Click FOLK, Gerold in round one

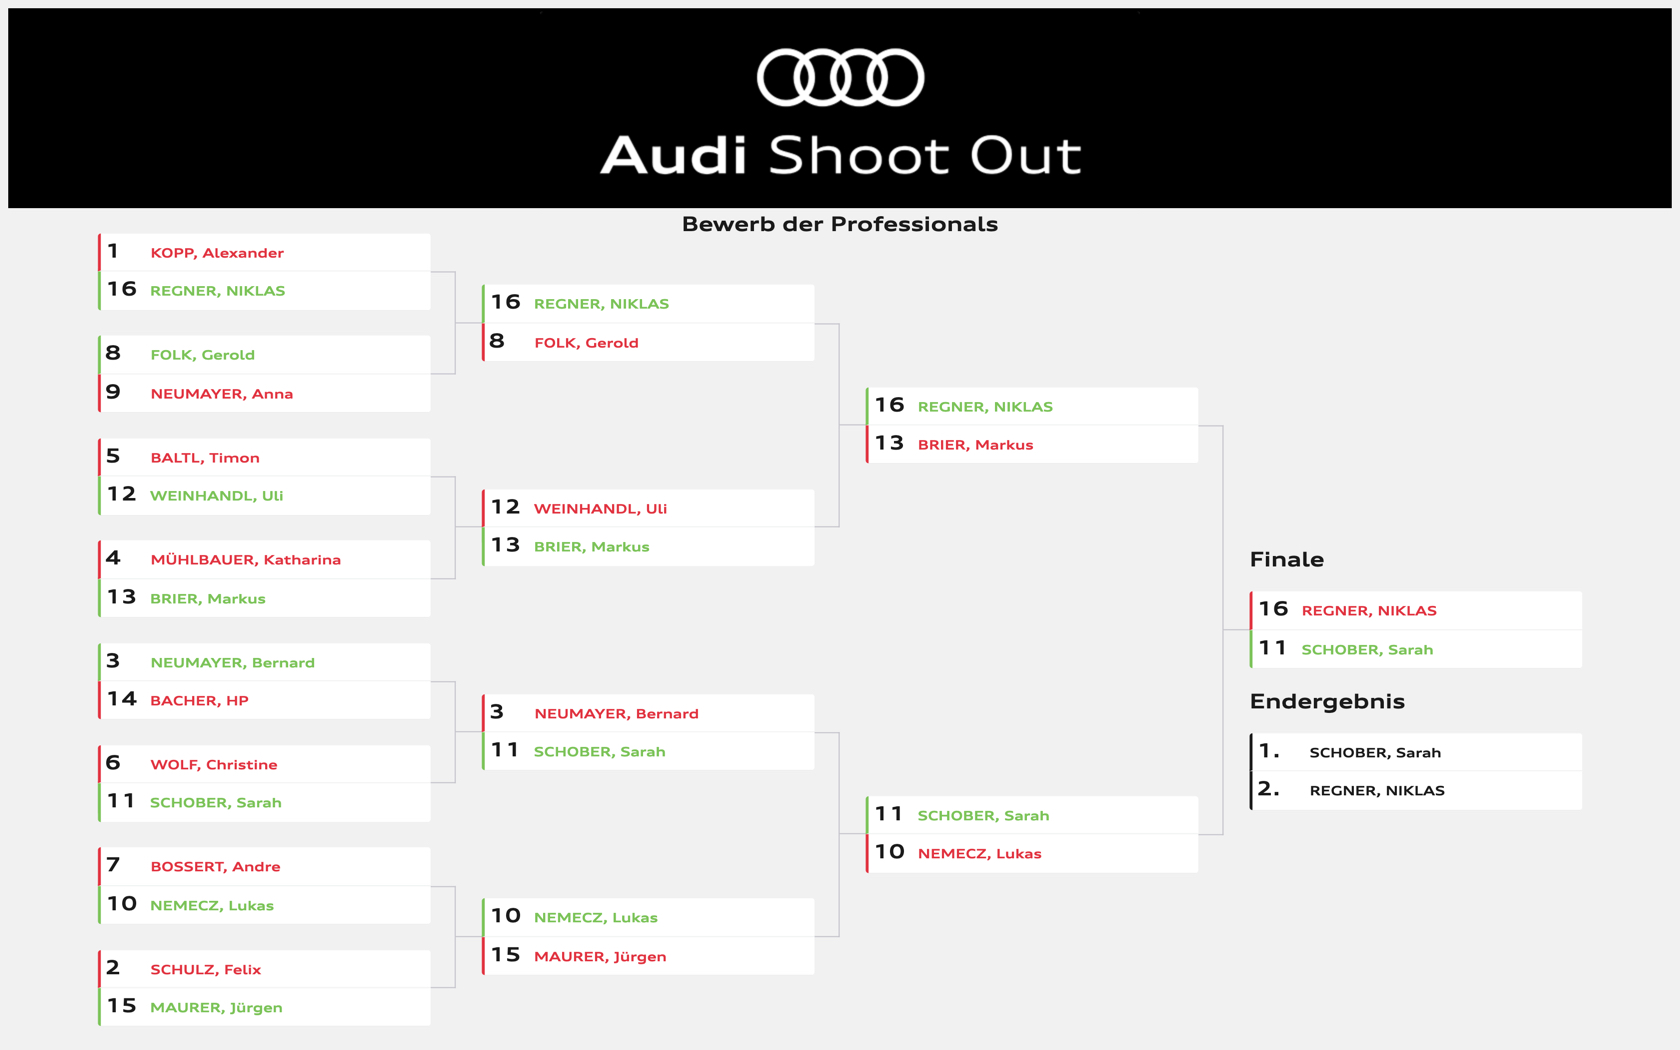pos(264,355)
